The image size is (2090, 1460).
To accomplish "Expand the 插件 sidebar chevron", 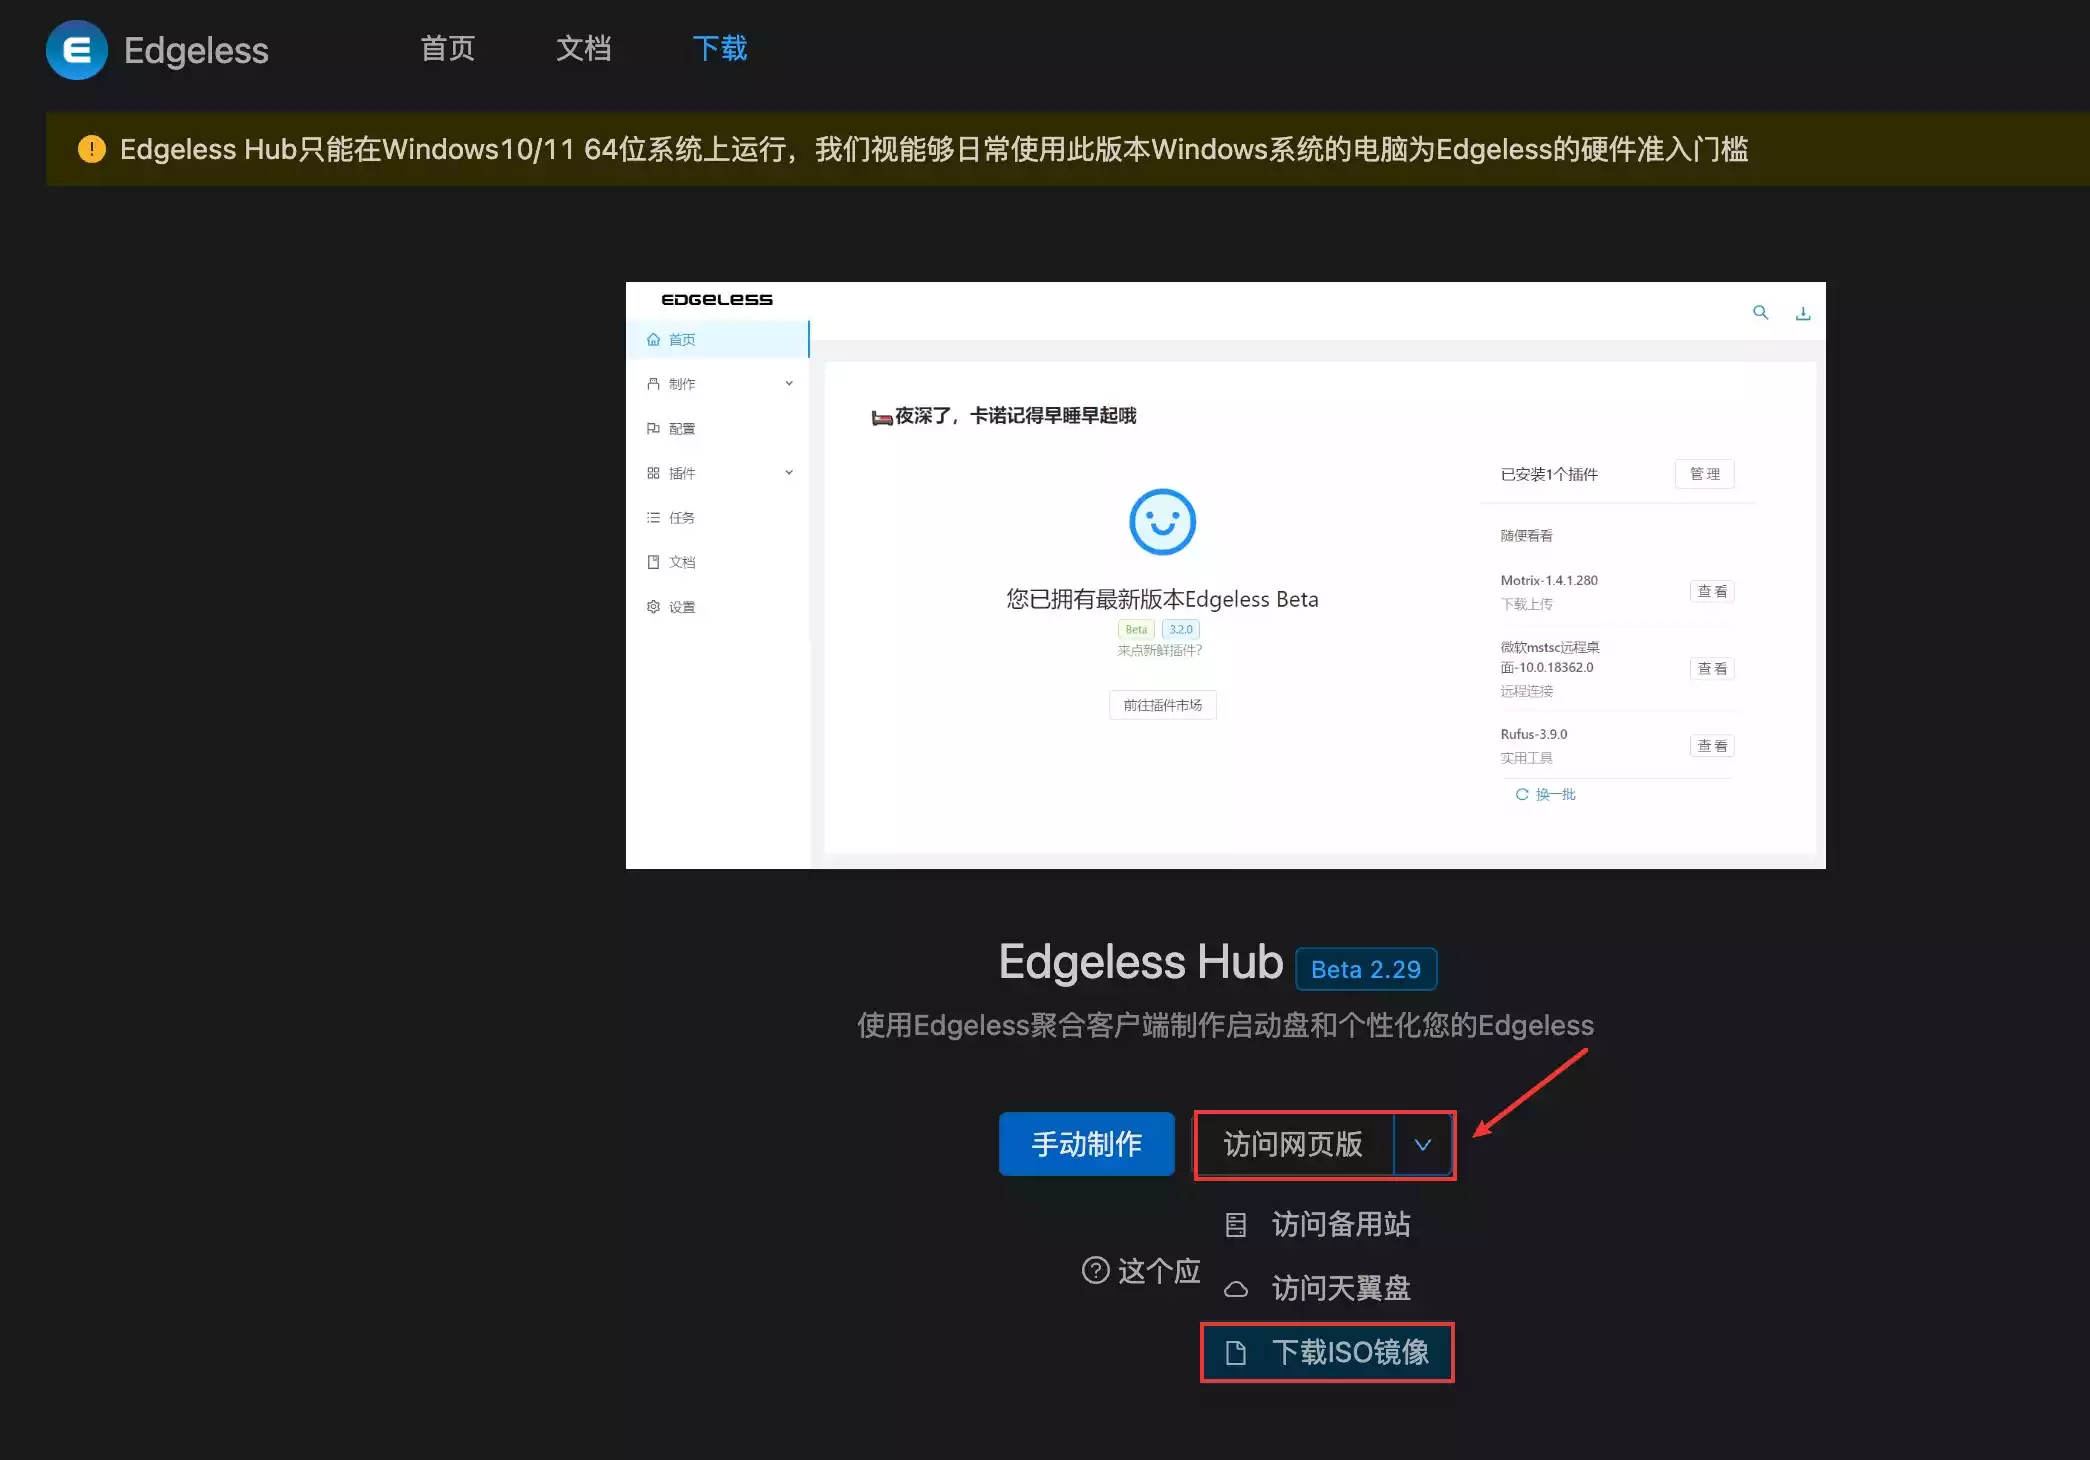I will pyautogui.click(x=789, y=473).
